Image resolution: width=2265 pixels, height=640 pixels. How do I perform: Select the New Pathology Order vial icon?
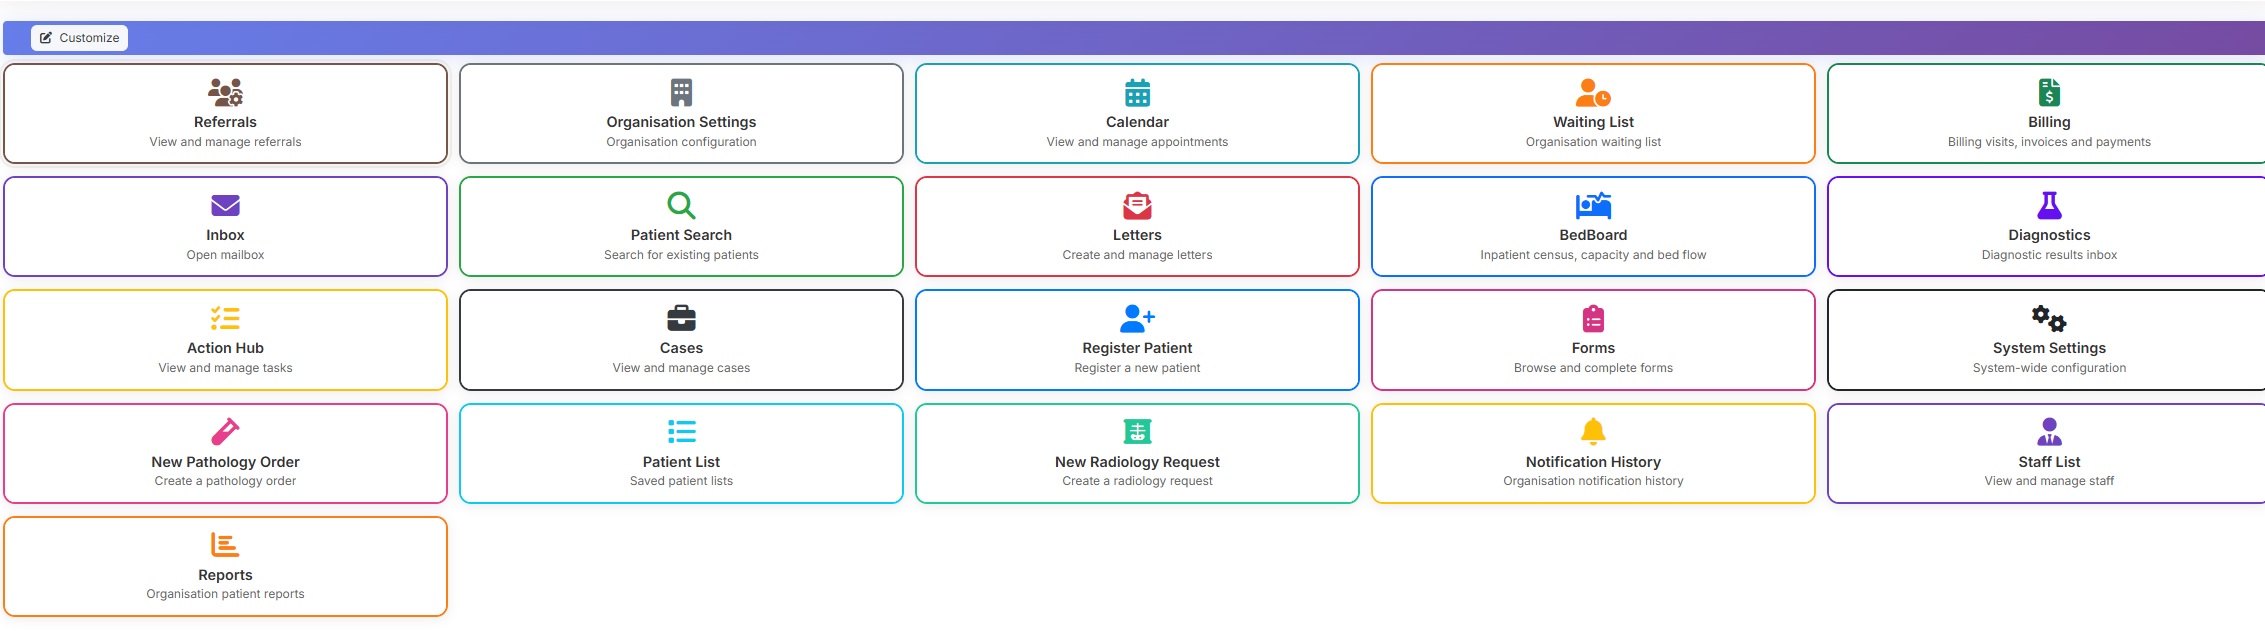click(x=225, y=431)
